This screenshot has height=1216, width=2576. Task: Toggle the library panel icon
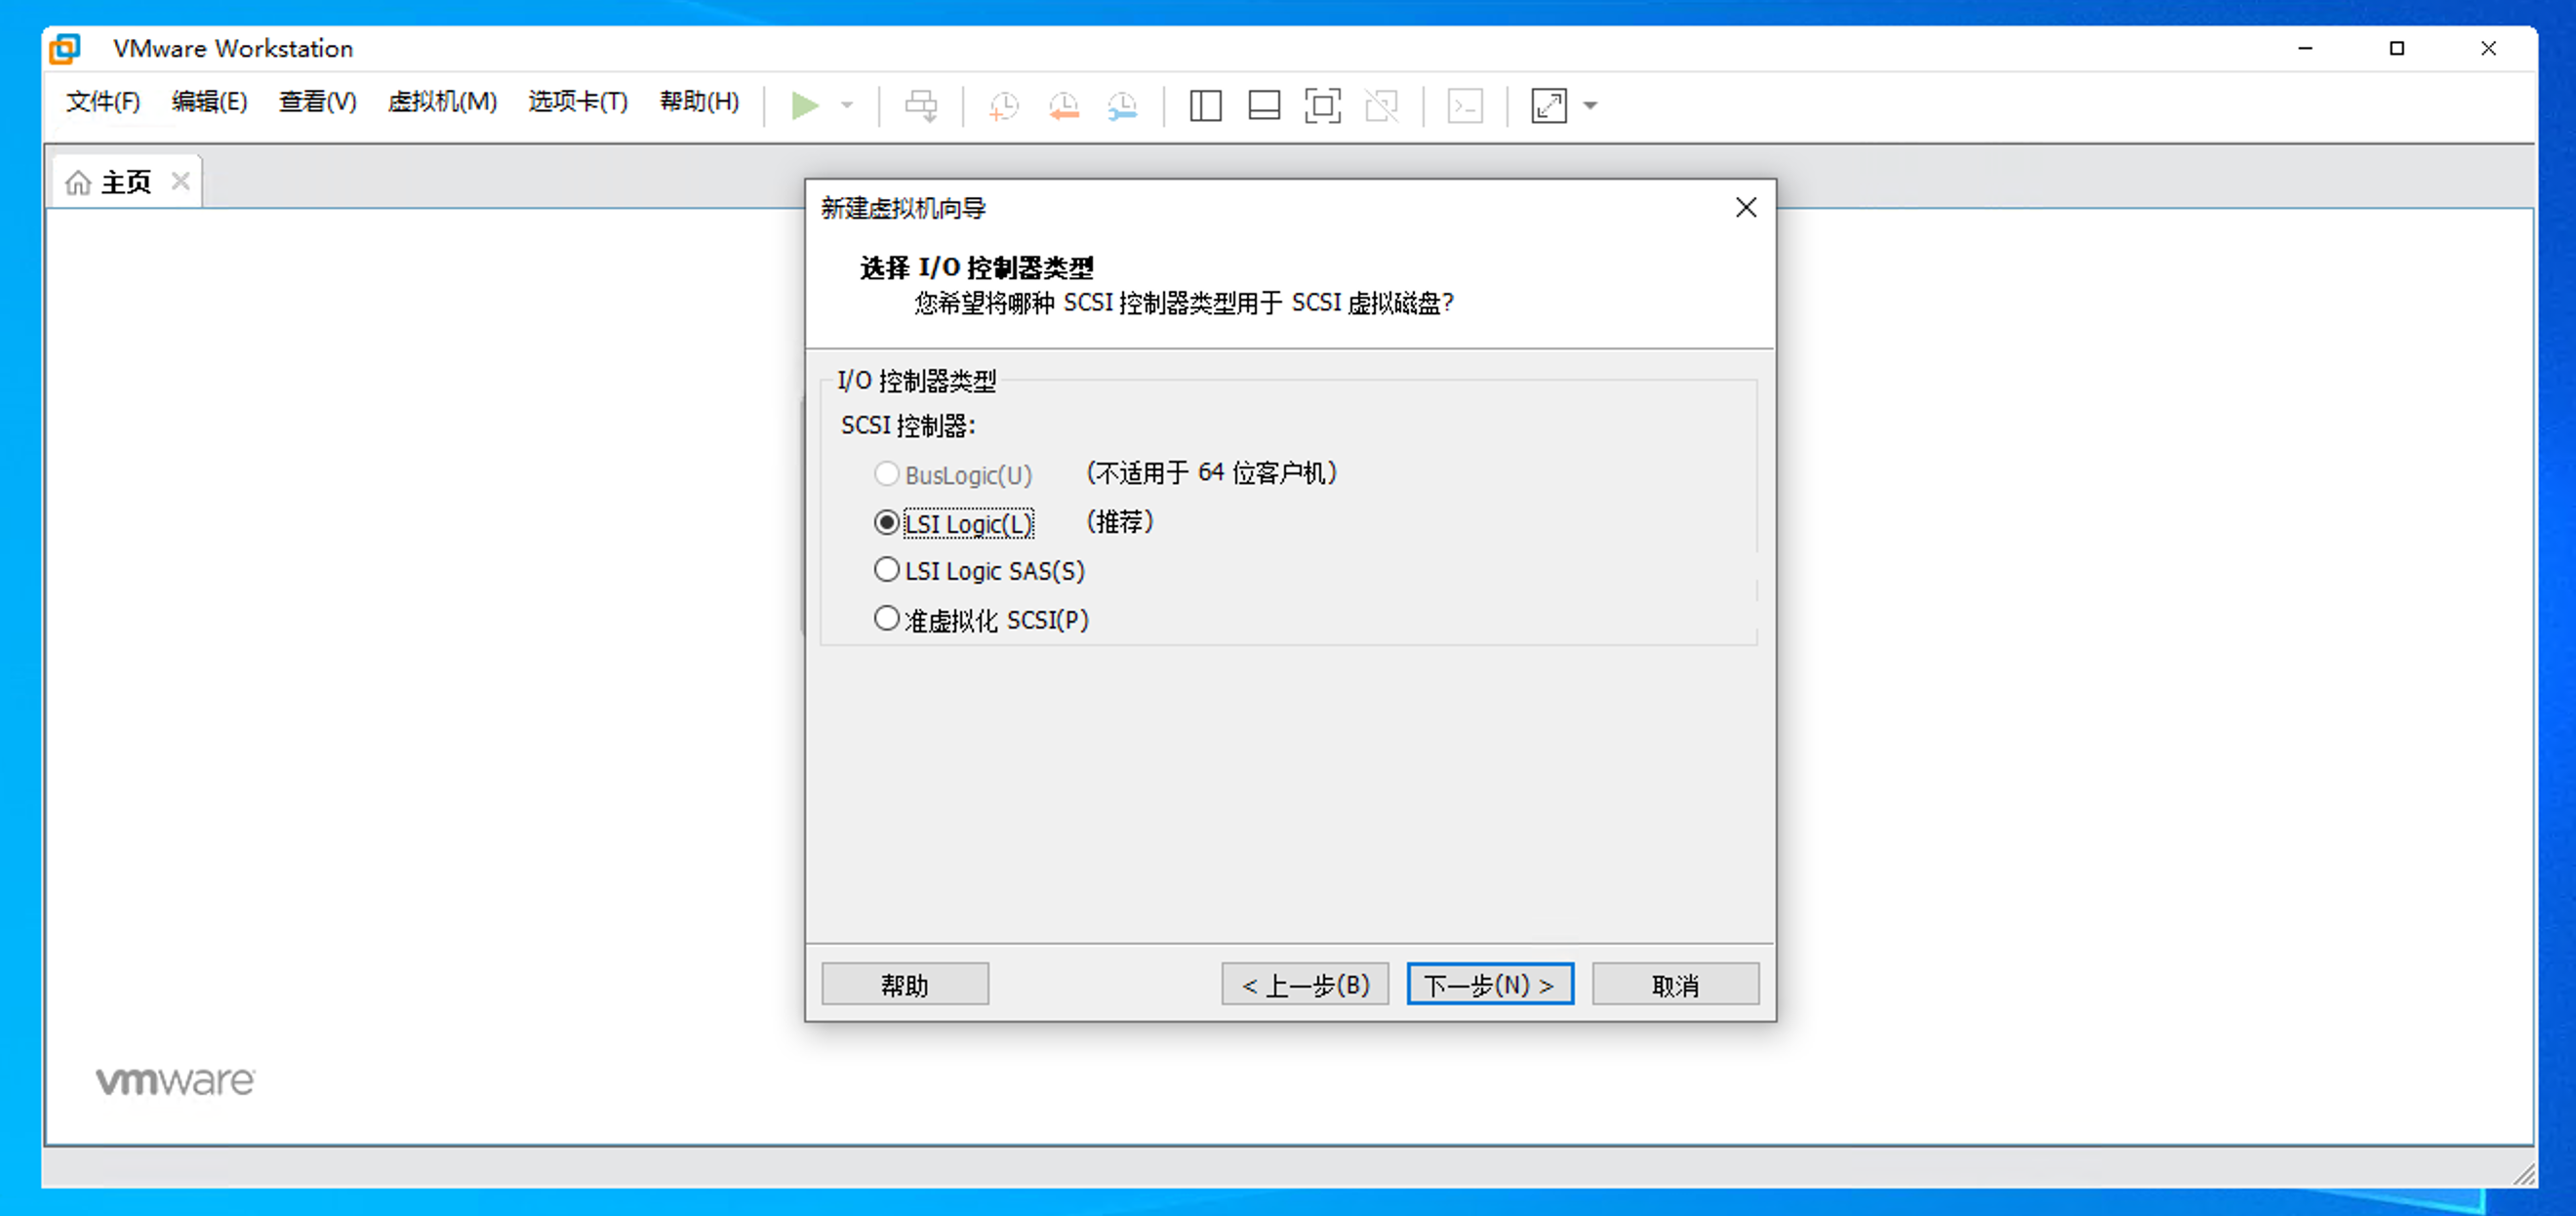[x=1205, y=105]
